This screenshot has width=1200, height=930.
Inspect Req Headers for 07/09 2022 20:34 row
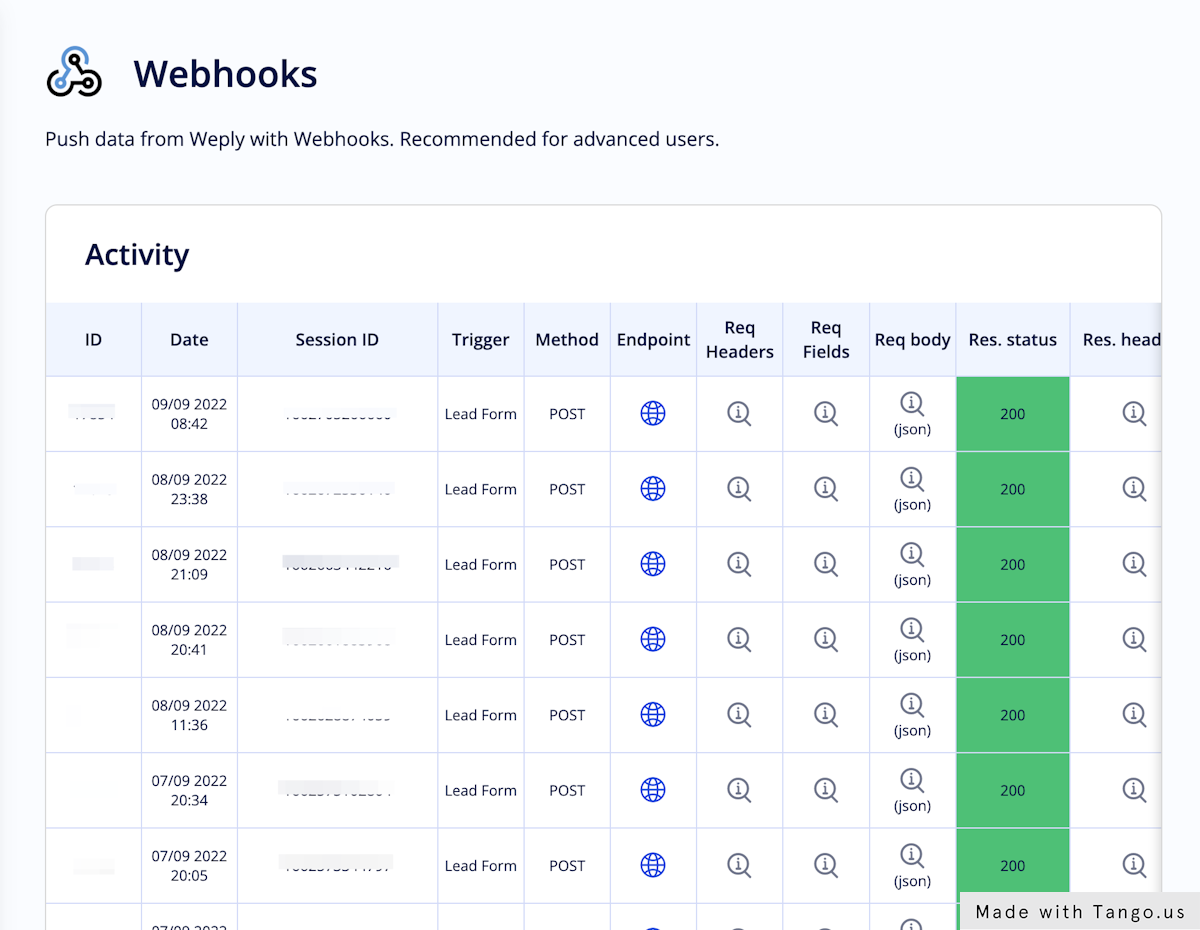click(739, 790)
